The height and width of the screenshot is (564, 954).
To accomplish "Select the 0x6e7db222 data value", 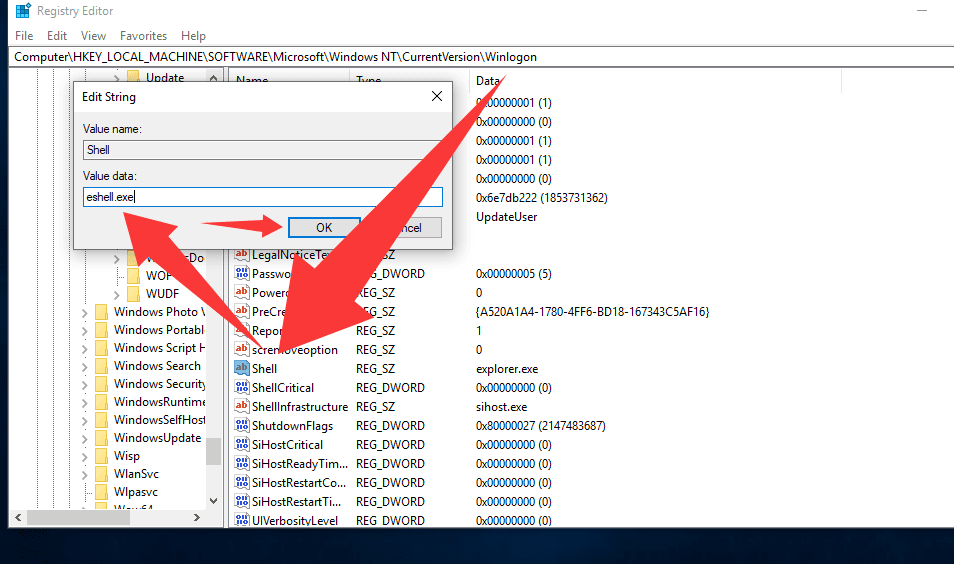I will [541, 198].
